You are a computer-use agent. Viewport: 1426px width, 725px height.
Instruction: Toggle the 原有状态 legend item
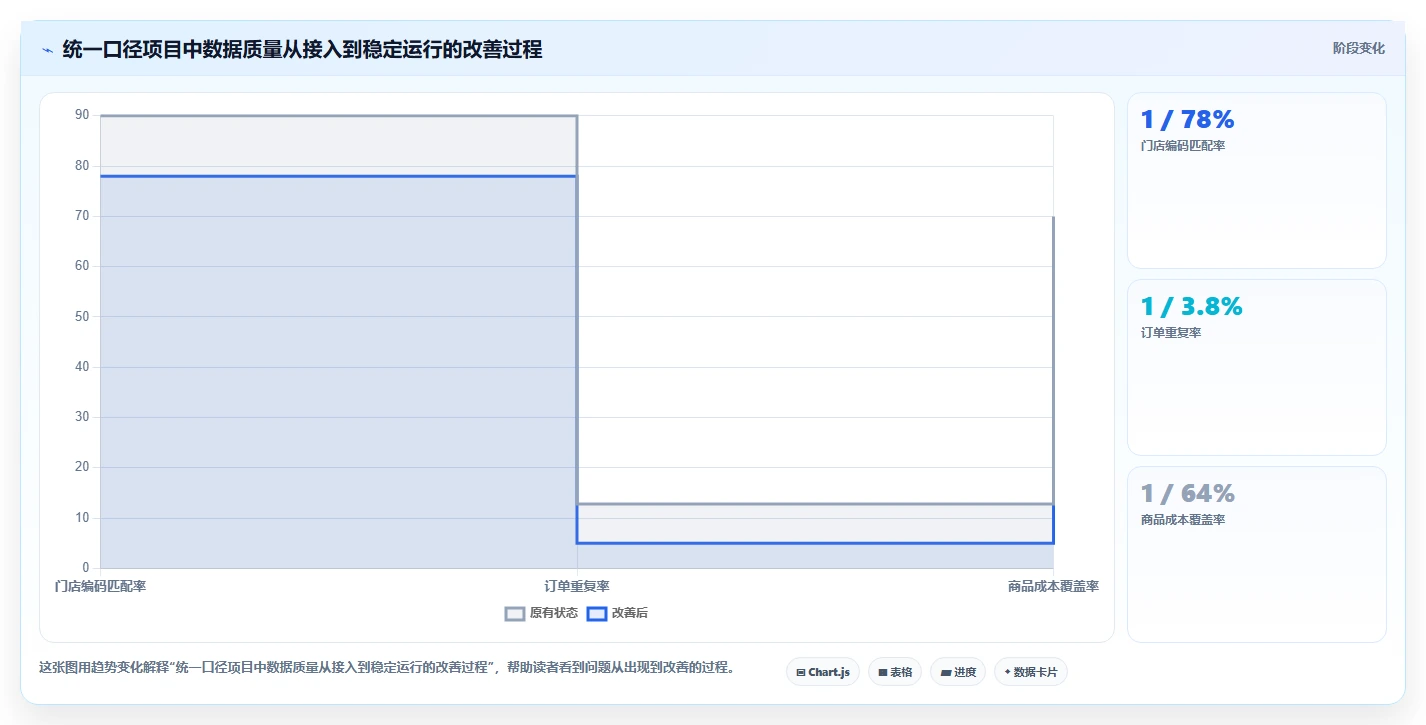tap(541, 613)
